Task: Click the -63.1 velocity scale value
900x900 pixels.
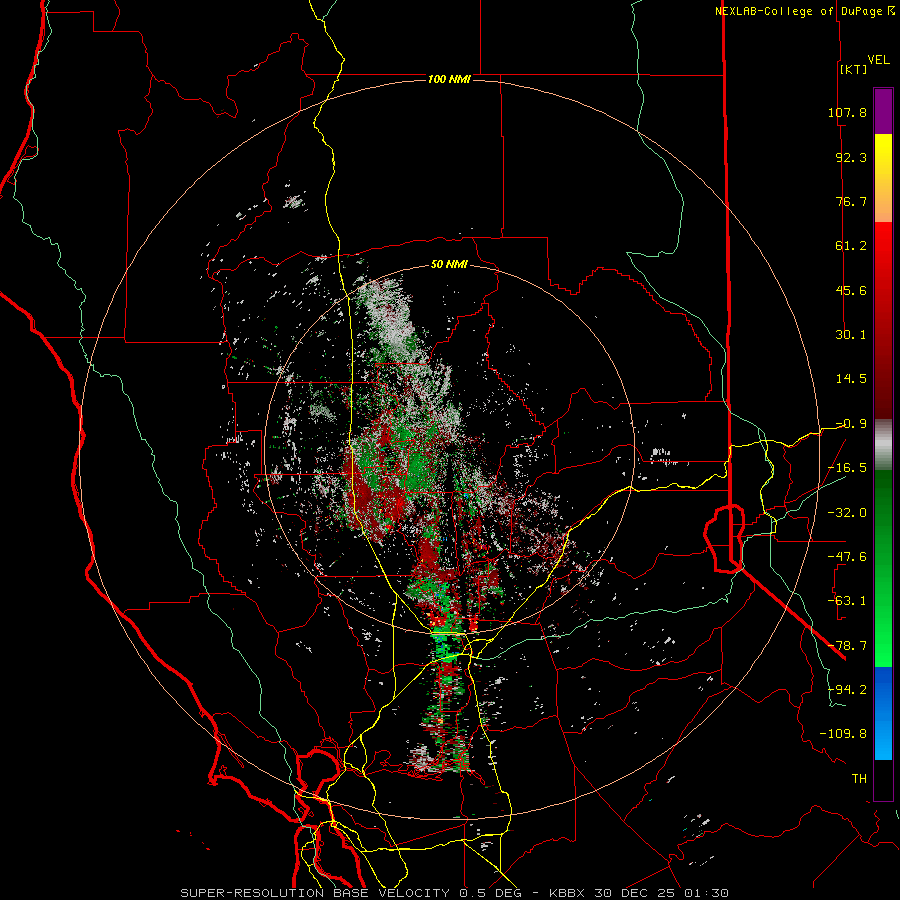Action: [x=847, y=601]
